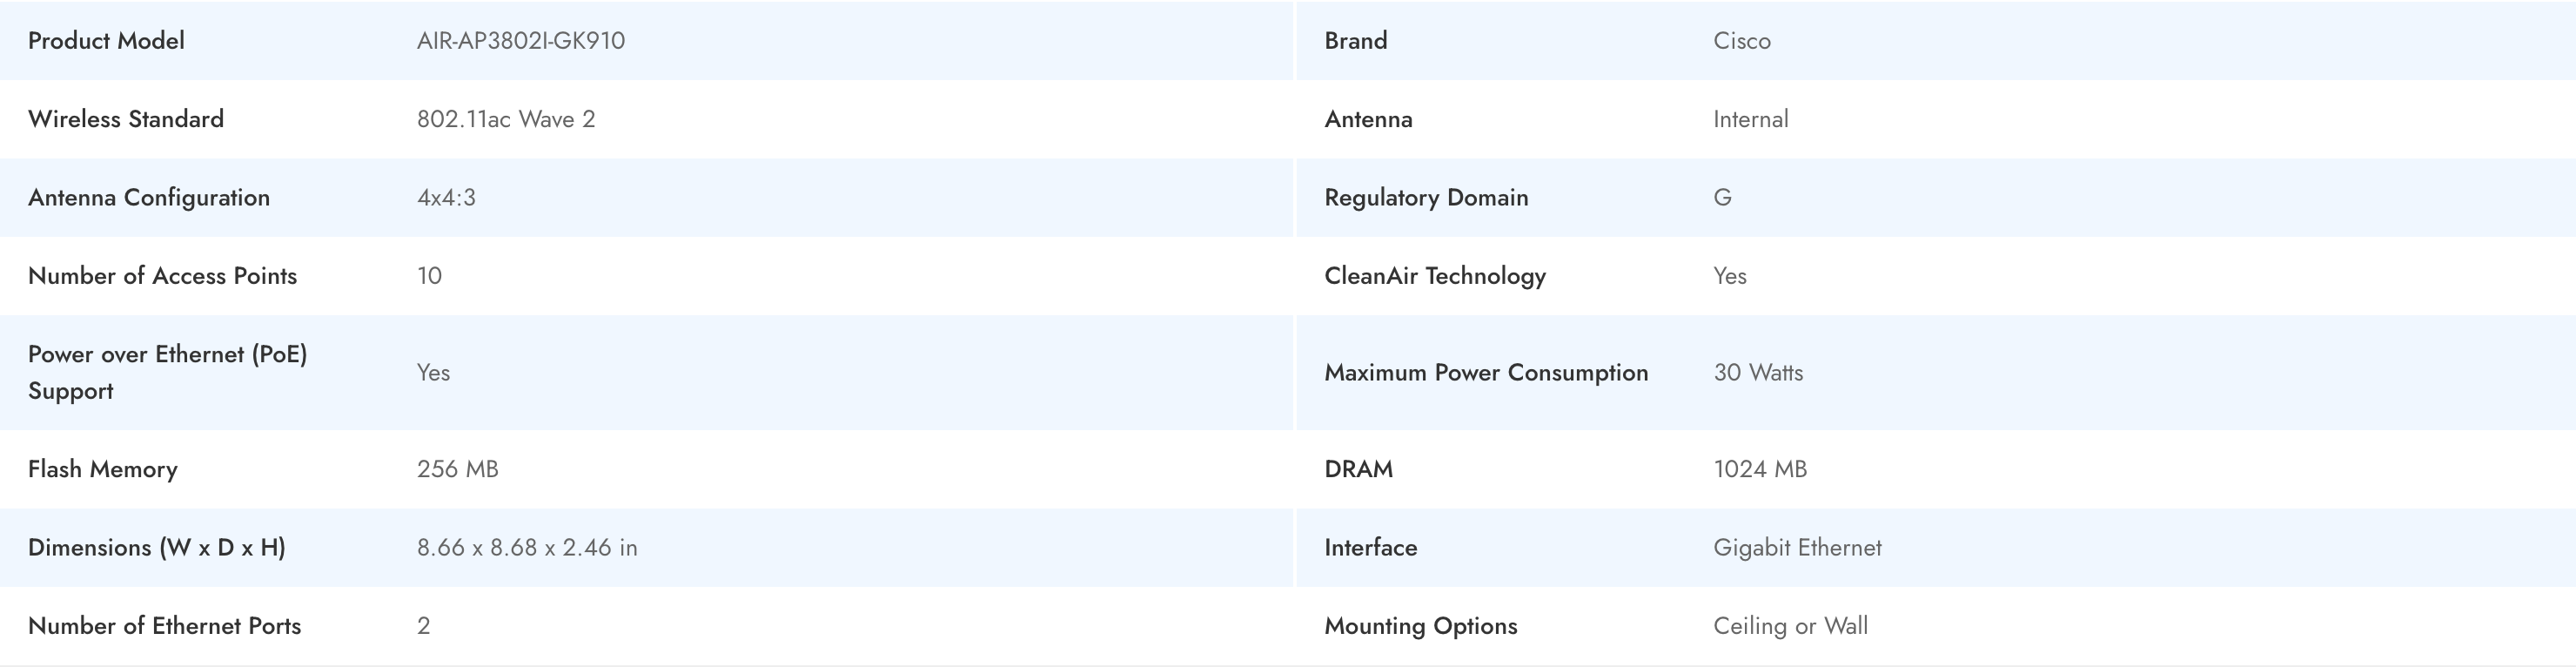Click the Brand label

[x=1355, y=41]
